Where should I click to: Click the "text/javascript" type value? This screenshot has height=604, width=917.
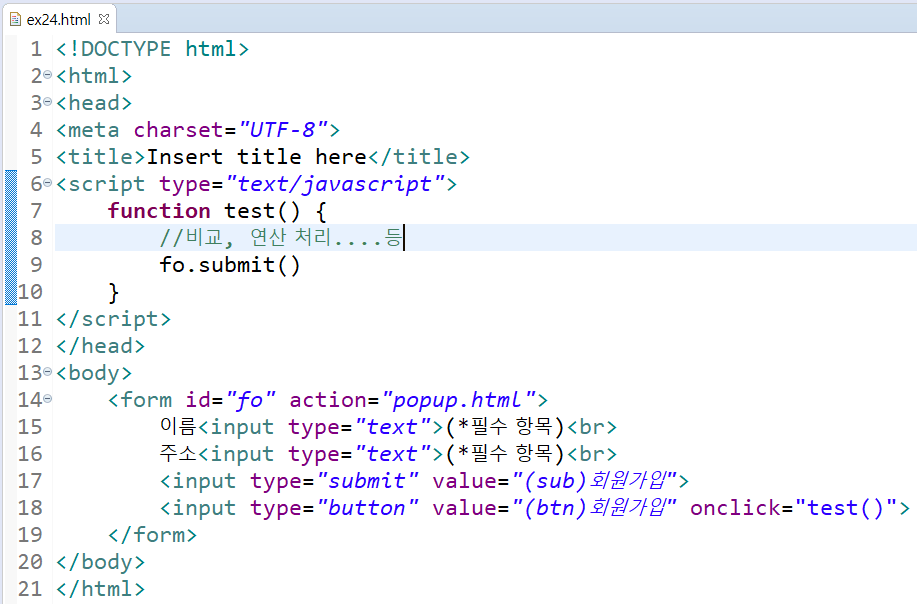pyautogui.click(x=335, y=184)
